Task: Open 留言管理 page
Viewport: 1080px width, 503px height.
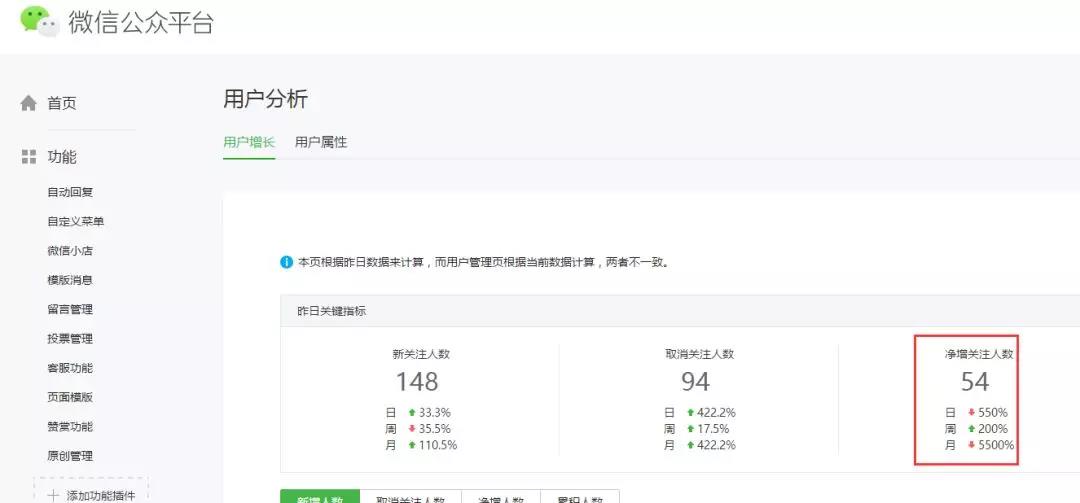Action: click(70, 309)
